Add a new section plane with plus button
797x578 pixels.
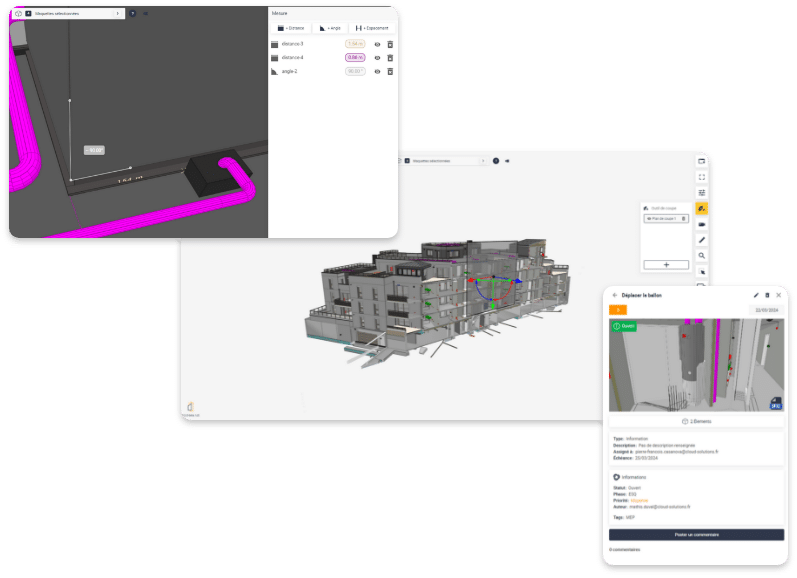coord(666,264)
